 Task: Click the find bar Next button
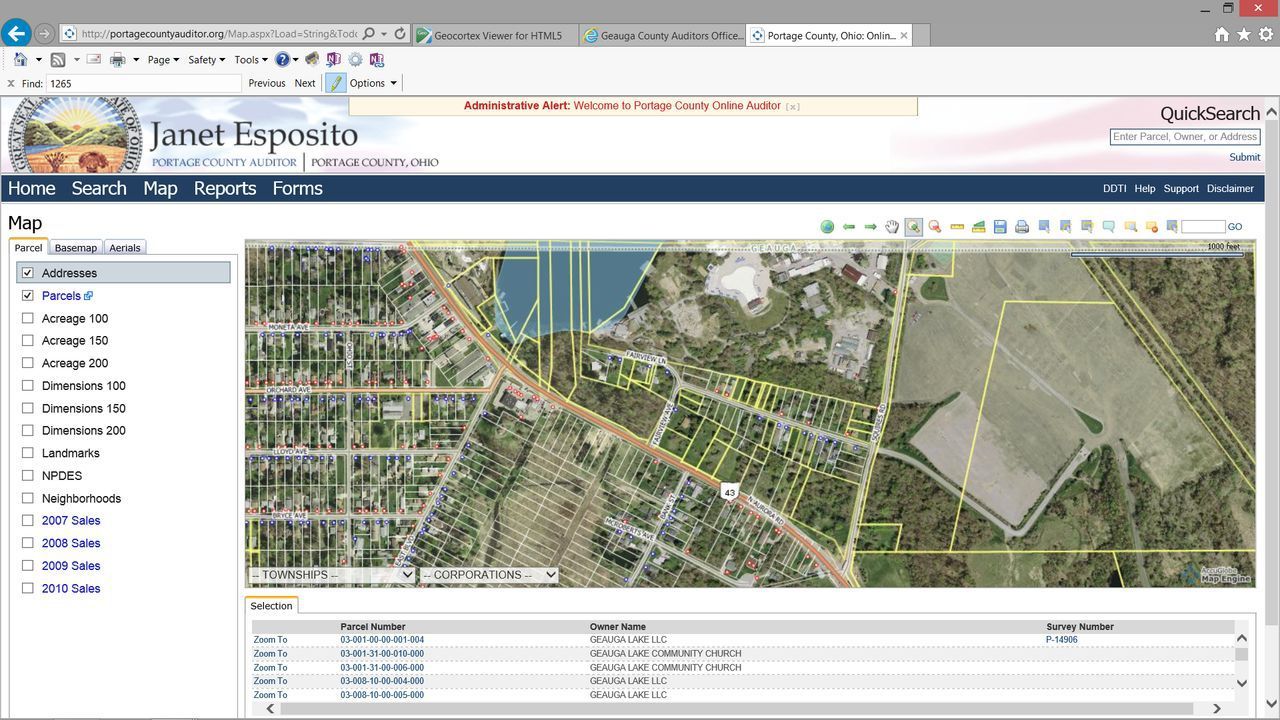tap(305, 83)
